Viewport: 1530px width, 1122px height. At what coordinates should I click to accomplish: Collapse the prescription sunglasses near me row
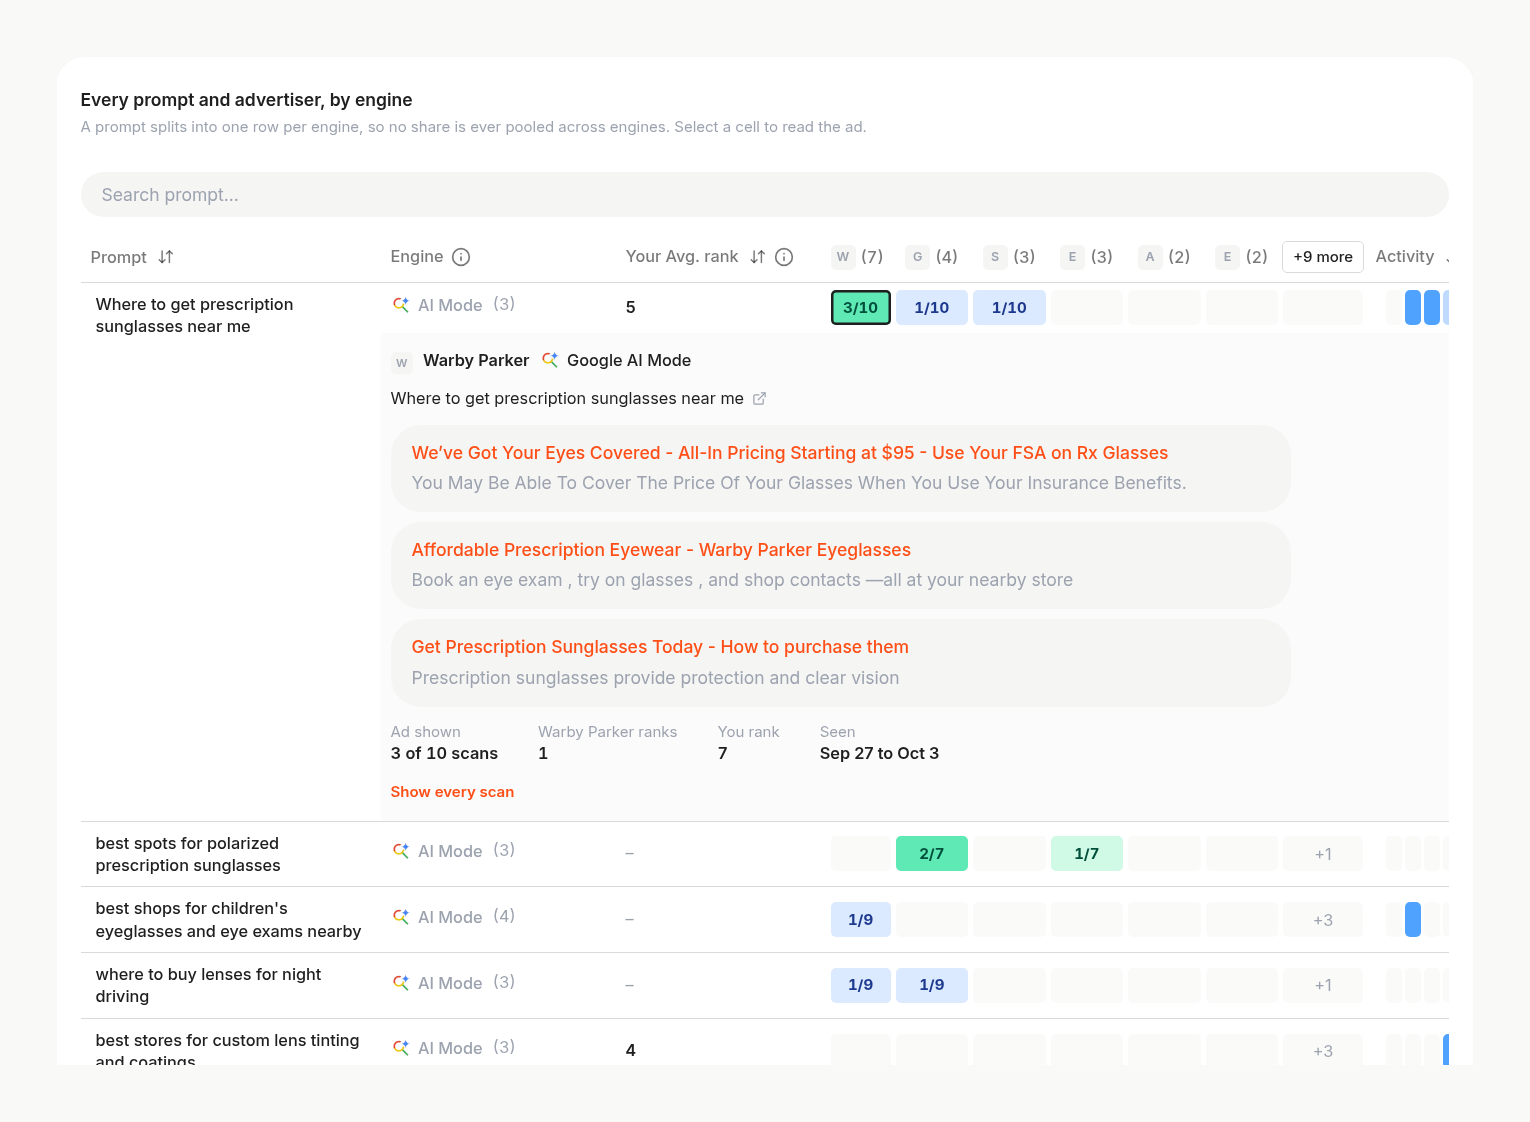click(x=194, y=315)
